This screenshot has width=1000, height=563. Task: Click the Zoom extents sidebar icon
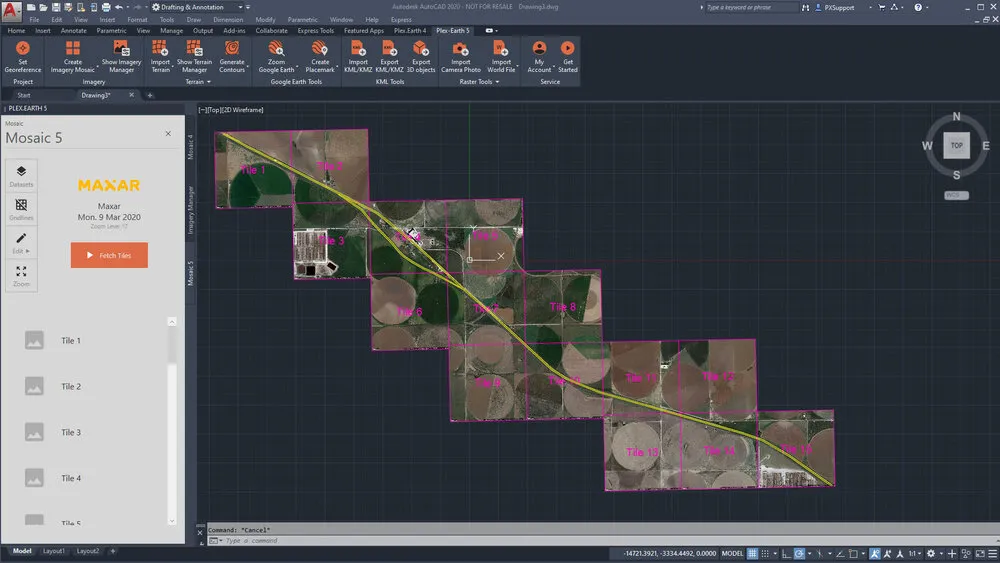21,275
